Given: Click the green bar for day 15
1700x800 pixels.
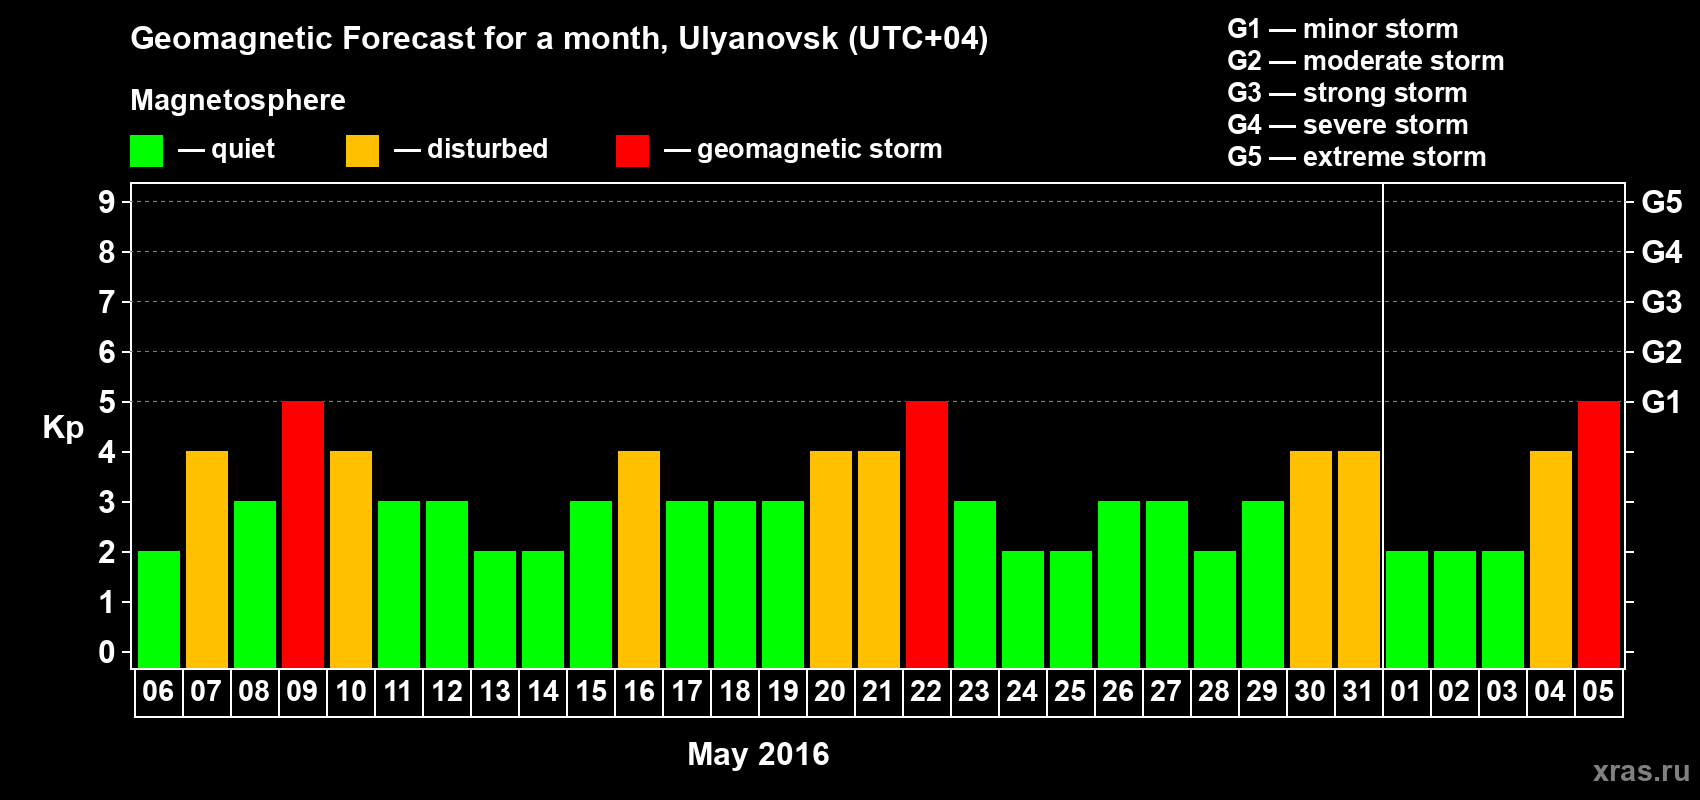Looking at the screenshot, I should pos(591,585).
